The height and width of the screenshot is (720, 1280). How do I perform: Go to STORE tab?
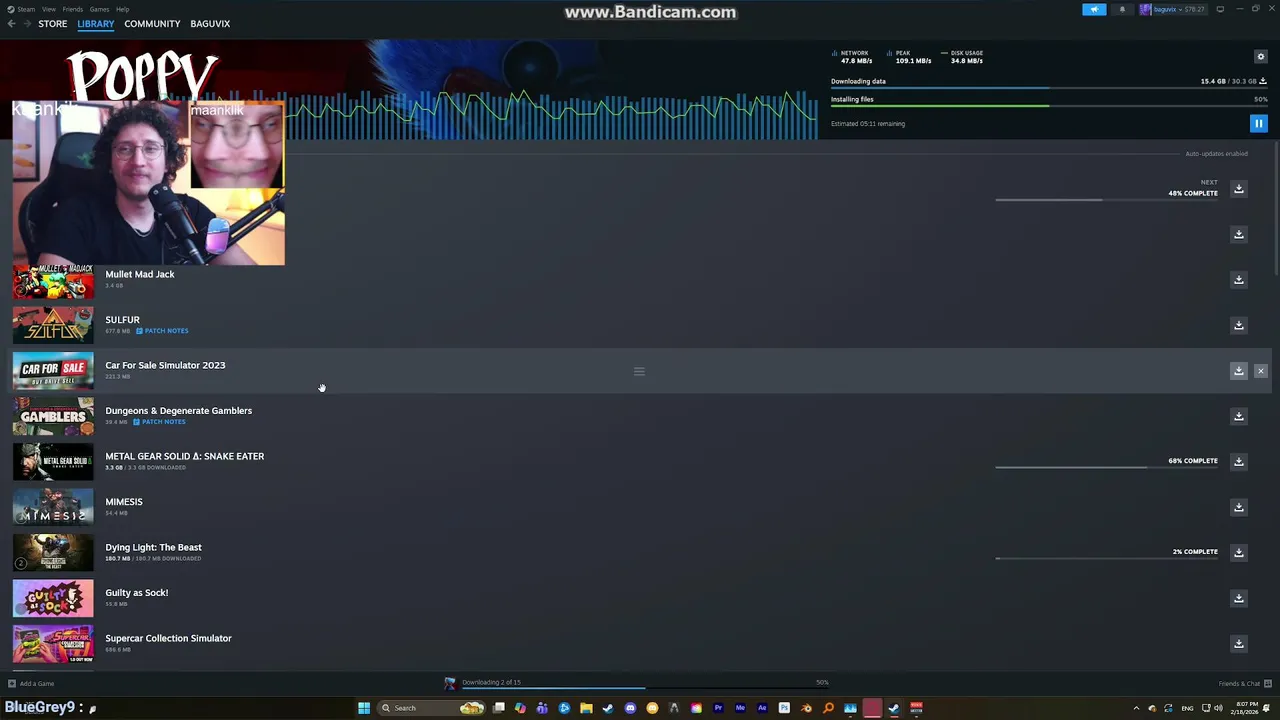point(53,24)
